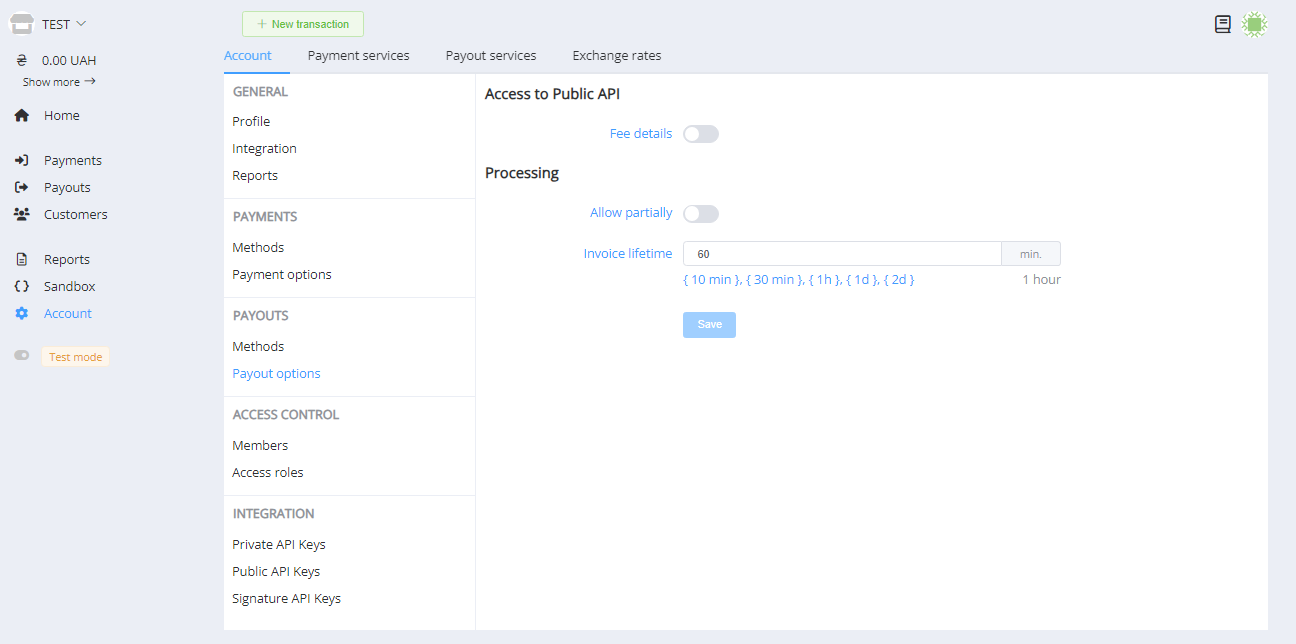Click the New transaction button
This screenshot has width=1296, height=644.
pyautogui.click(x=302, y=24)
